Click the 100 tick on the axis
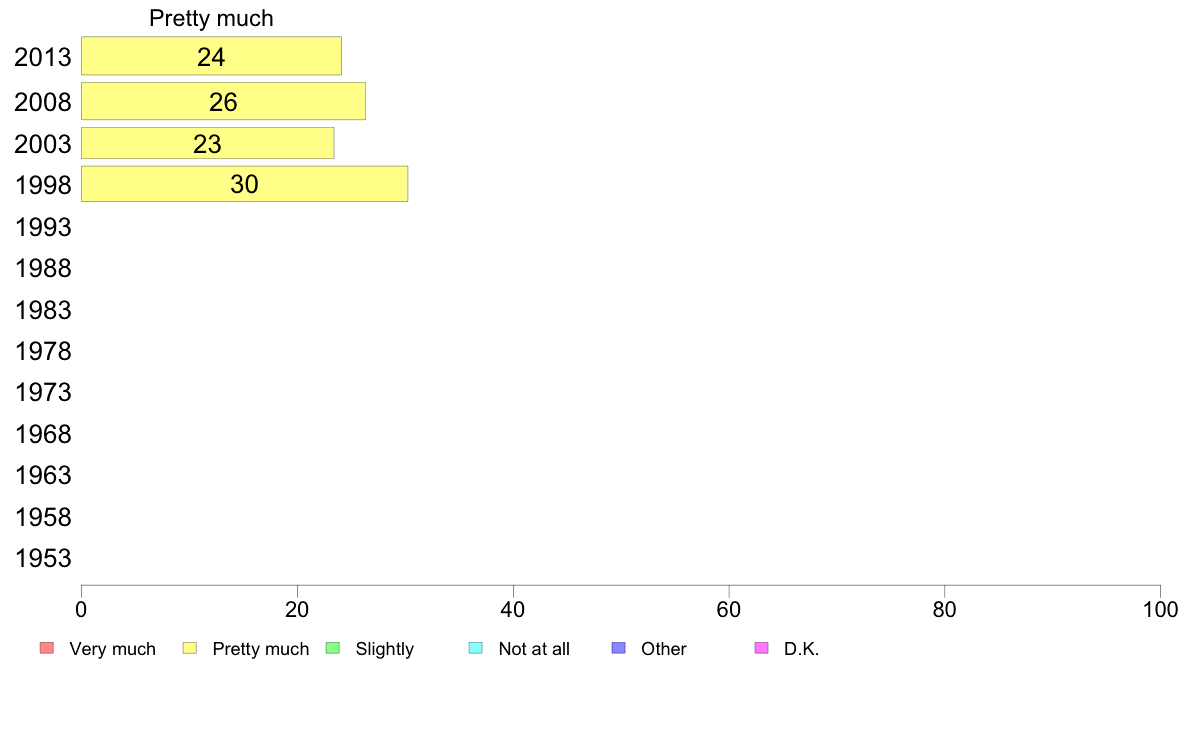Viewport: 1188px width, 736px height. 1160,609
